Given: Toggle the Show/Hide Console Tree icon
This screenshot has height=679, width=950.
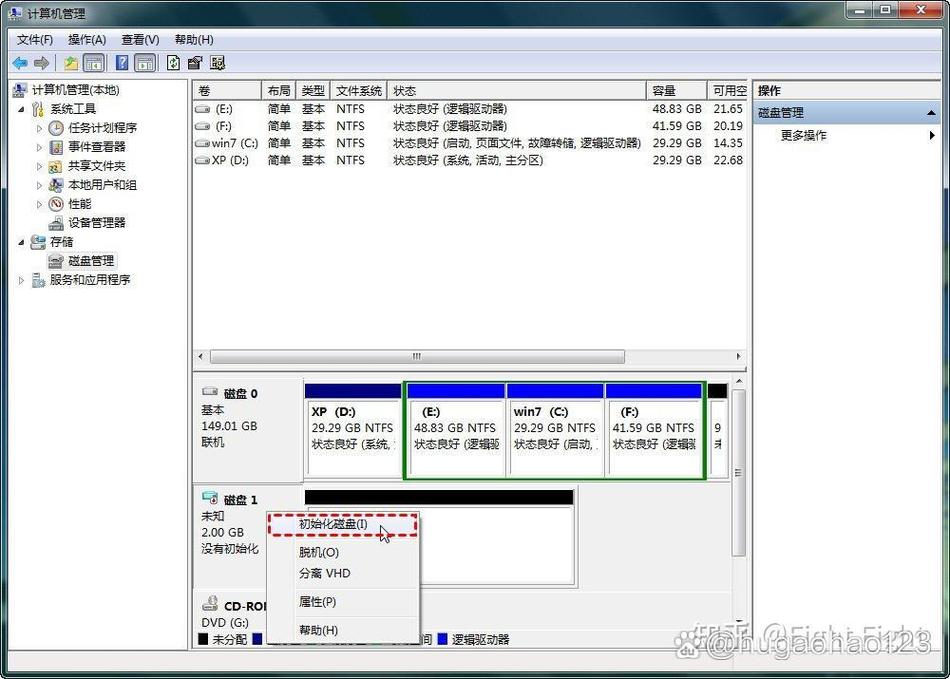Looking at the screenshot, I should (x=93, y=62).
